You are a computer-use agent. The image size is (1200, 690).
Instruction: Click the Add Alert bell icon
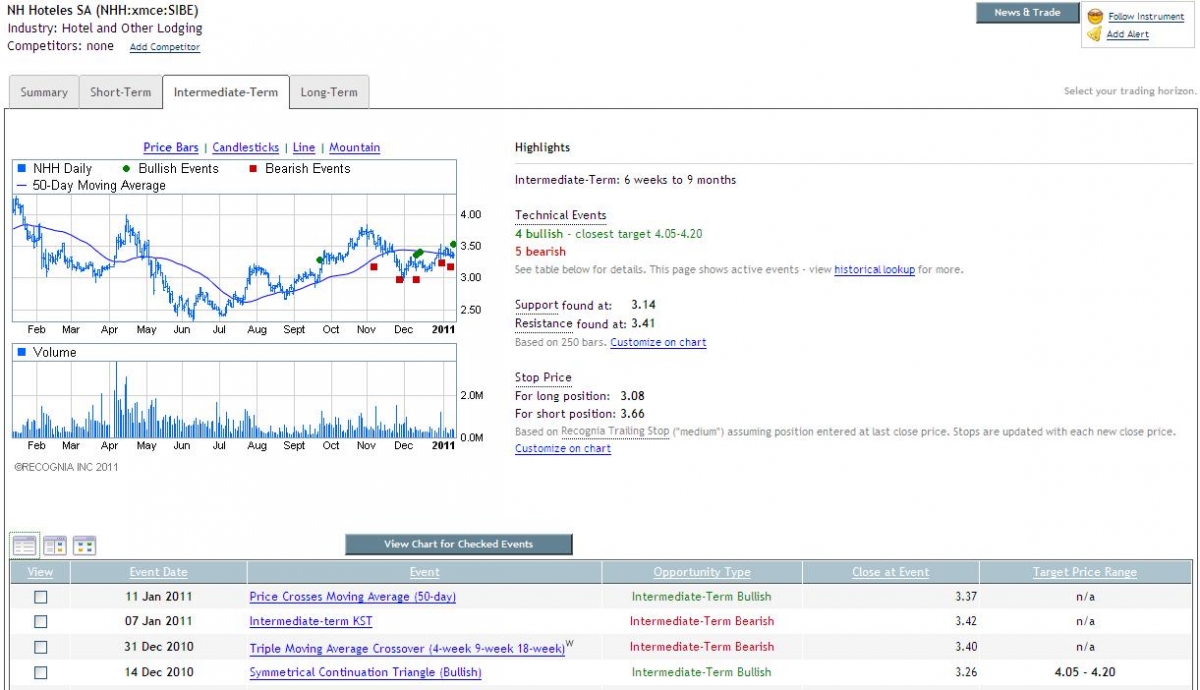1093,33
